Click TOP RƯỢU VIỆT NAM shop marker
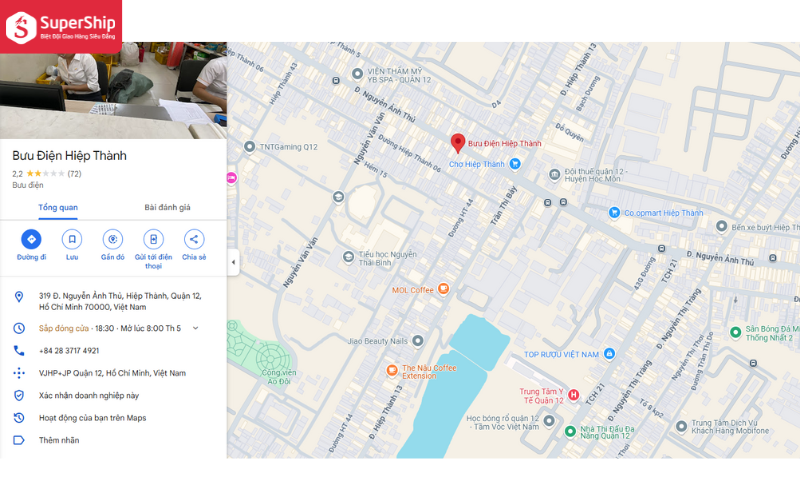The height and width of the screenshot is (500, 800). pos(609,353)
